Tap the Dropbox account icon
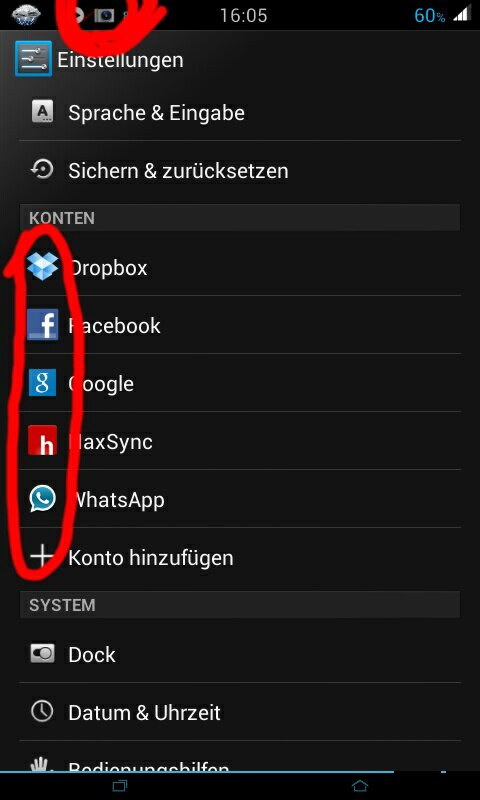The height and width of the screenshot is (800, 480). coord(42,267)
